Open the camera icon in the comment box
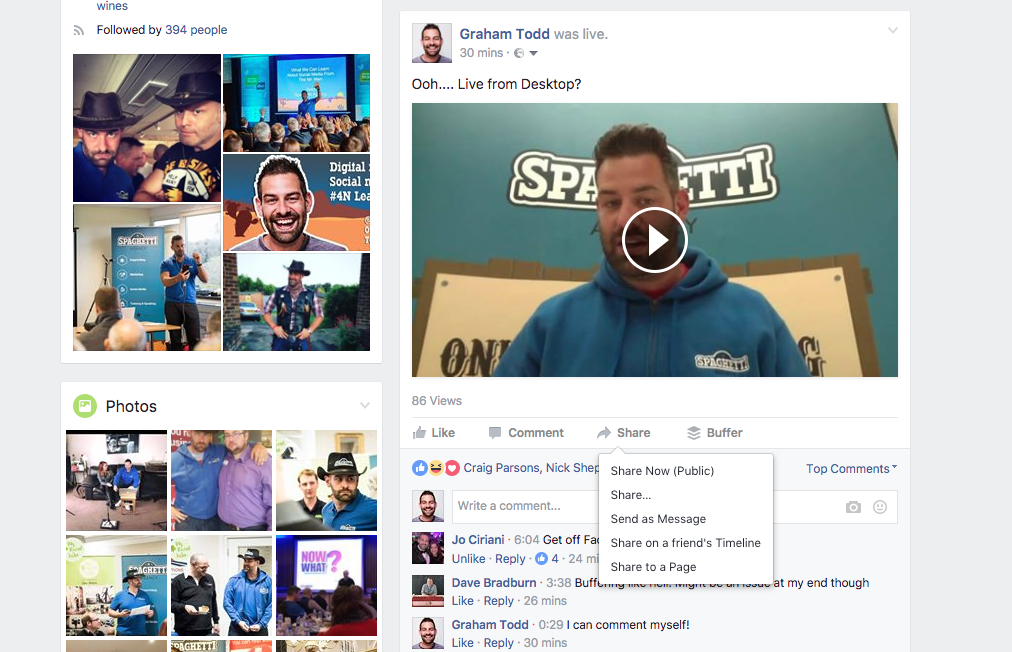 pos(853,507)
